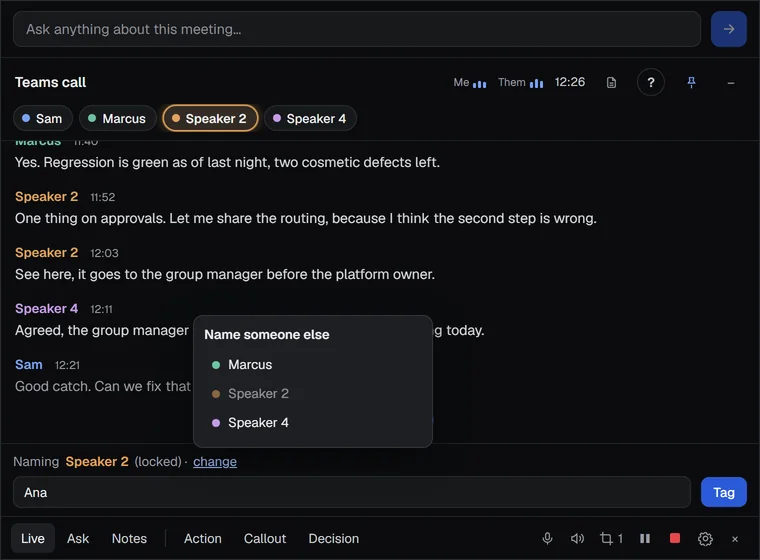This screenshot has height=560, width=760.
Task: Minimize the Teams call panel
Action: [x=730, y=83]
